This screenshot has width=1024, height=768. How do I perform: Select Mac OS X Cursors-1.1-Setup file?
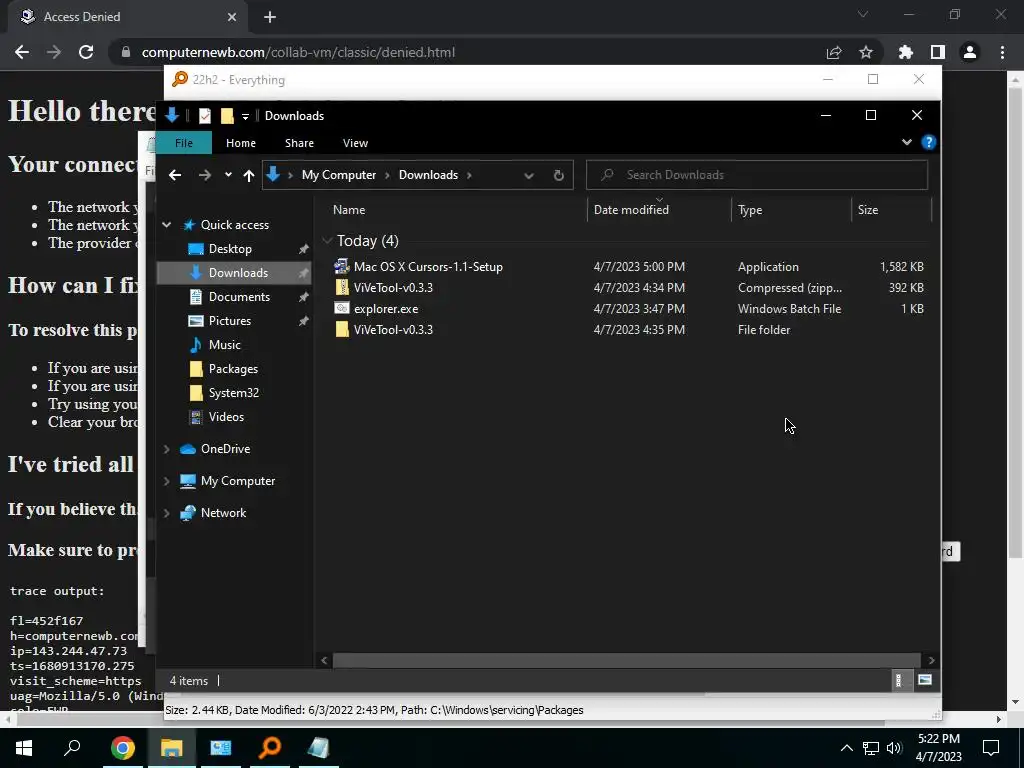click(428, 266)
